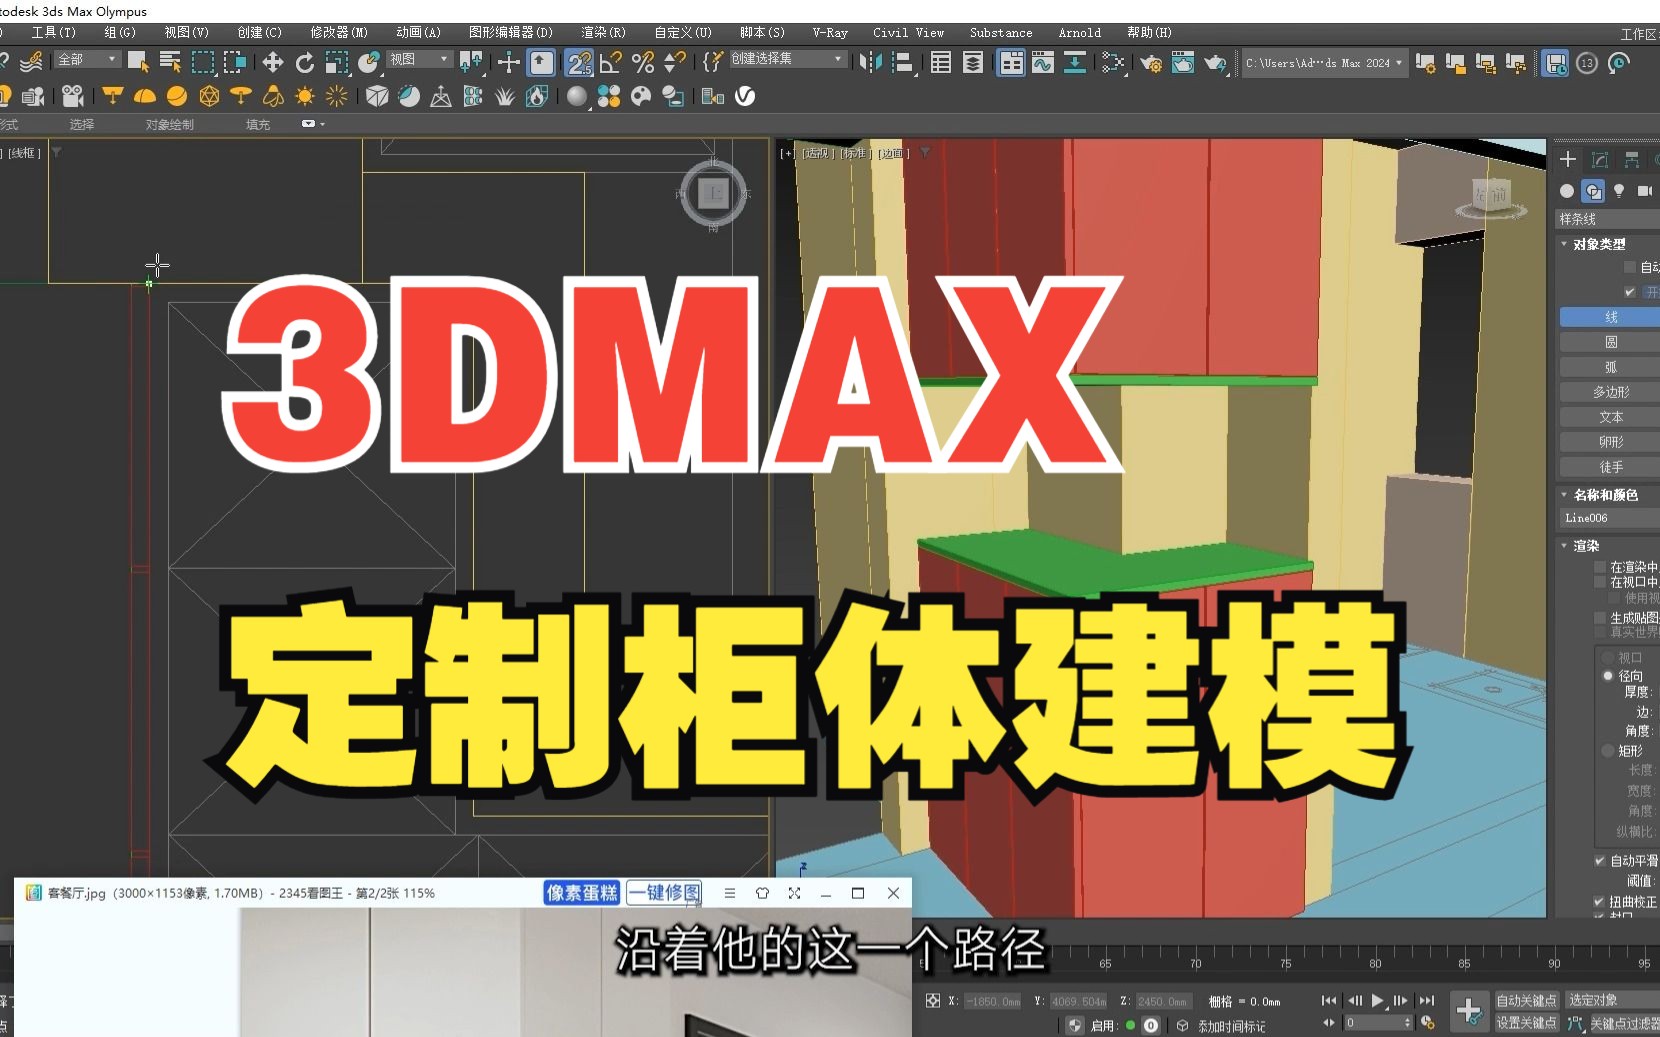Select the 径向 radio button
The height and width of the screenshot is (1037, 1660).
click(x=1608, y=676)
